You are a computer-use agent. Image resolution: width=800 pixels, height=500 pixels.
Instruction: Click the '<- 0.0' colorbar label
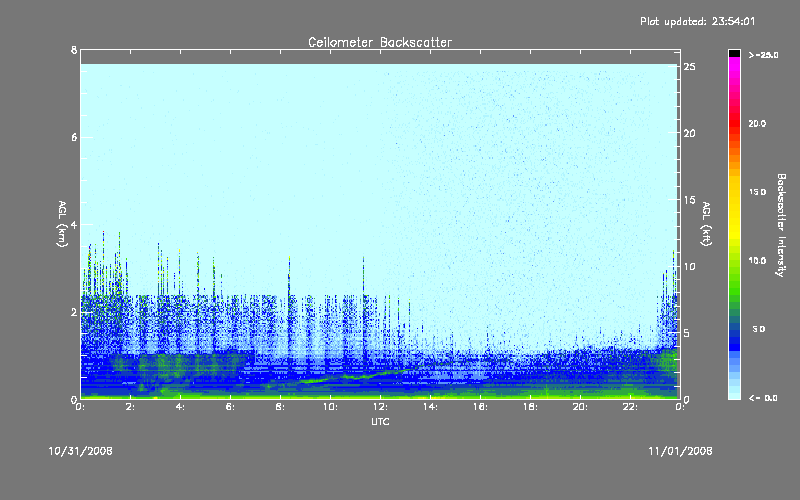point(763,398)
